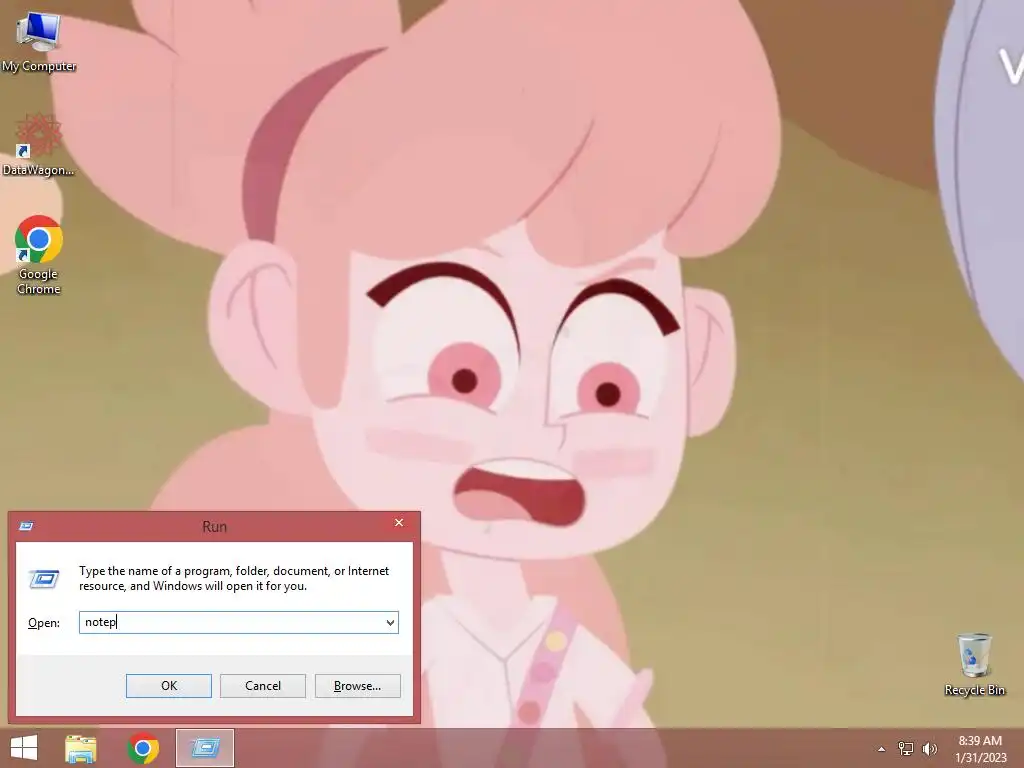Click the Run title text
This screenshot has height=768, width=1024.
pyautogui.click(x=214, y=526)
